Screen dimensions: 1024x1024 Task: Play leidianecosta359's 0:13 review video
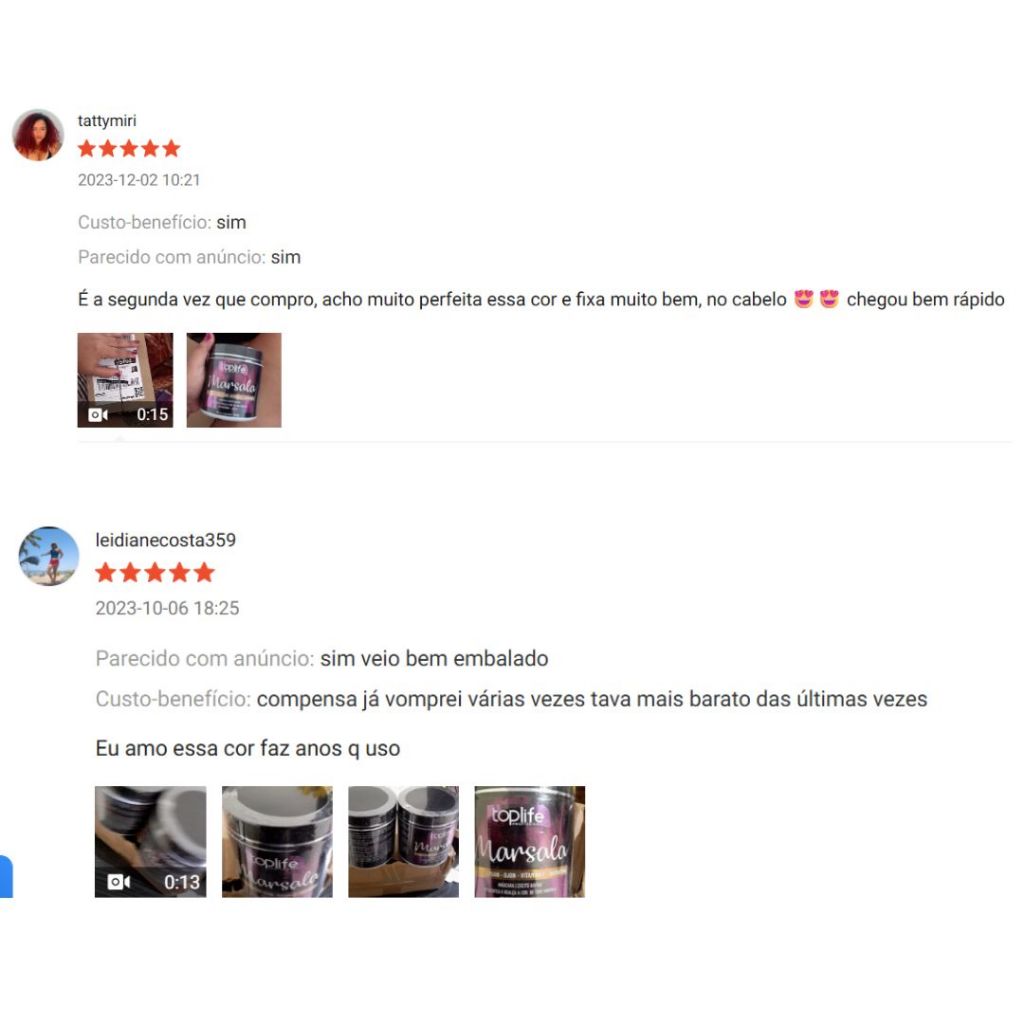(150, 842)
